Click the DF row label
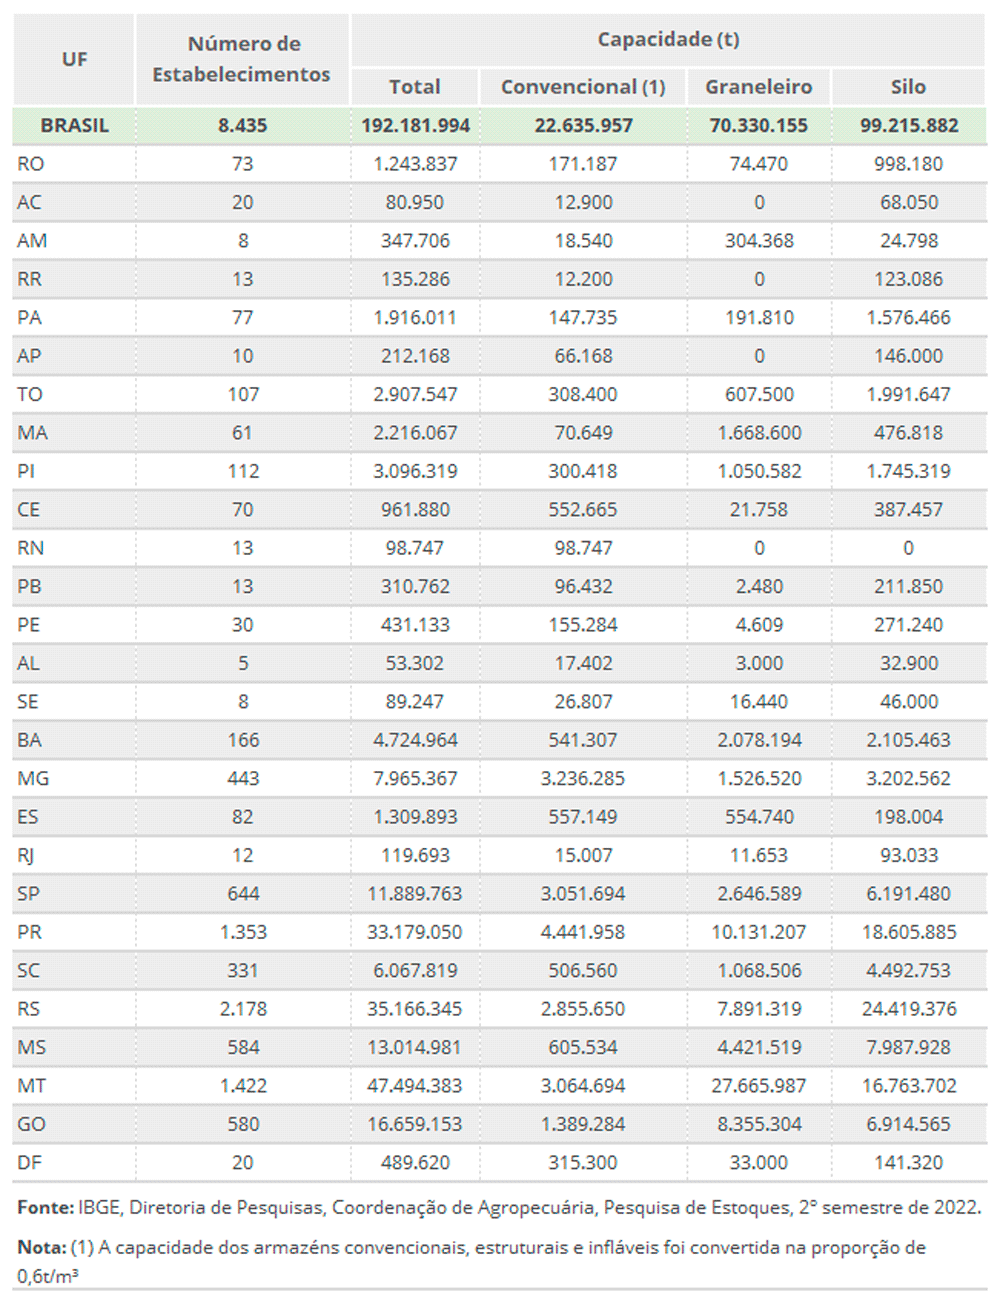 pos(29,1163)
